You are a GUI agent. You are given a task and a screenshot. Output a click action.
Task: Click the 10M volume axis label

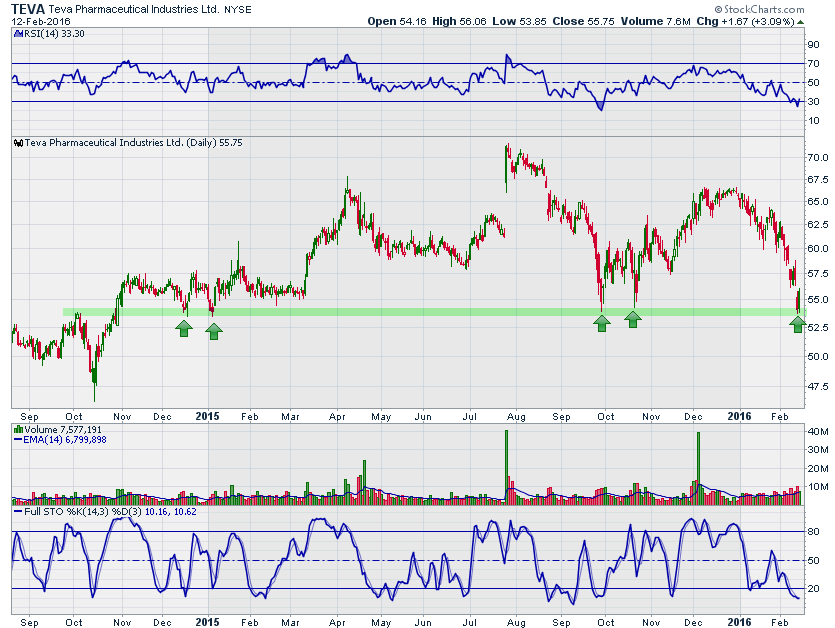817,487
